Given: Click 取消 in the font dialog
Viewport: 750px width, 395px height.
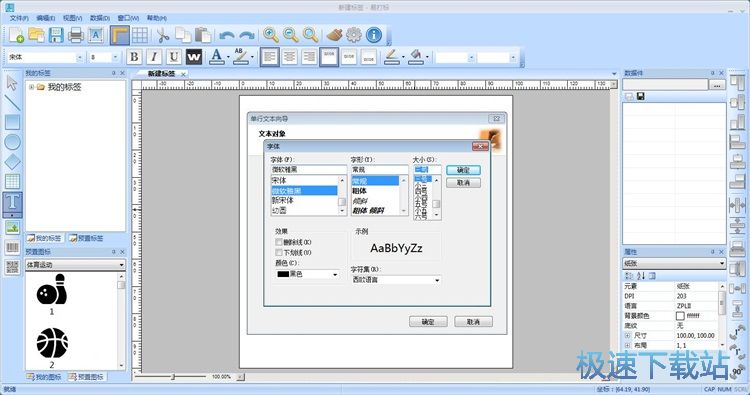Looking at the screenshot, I should tap(463, 183).
